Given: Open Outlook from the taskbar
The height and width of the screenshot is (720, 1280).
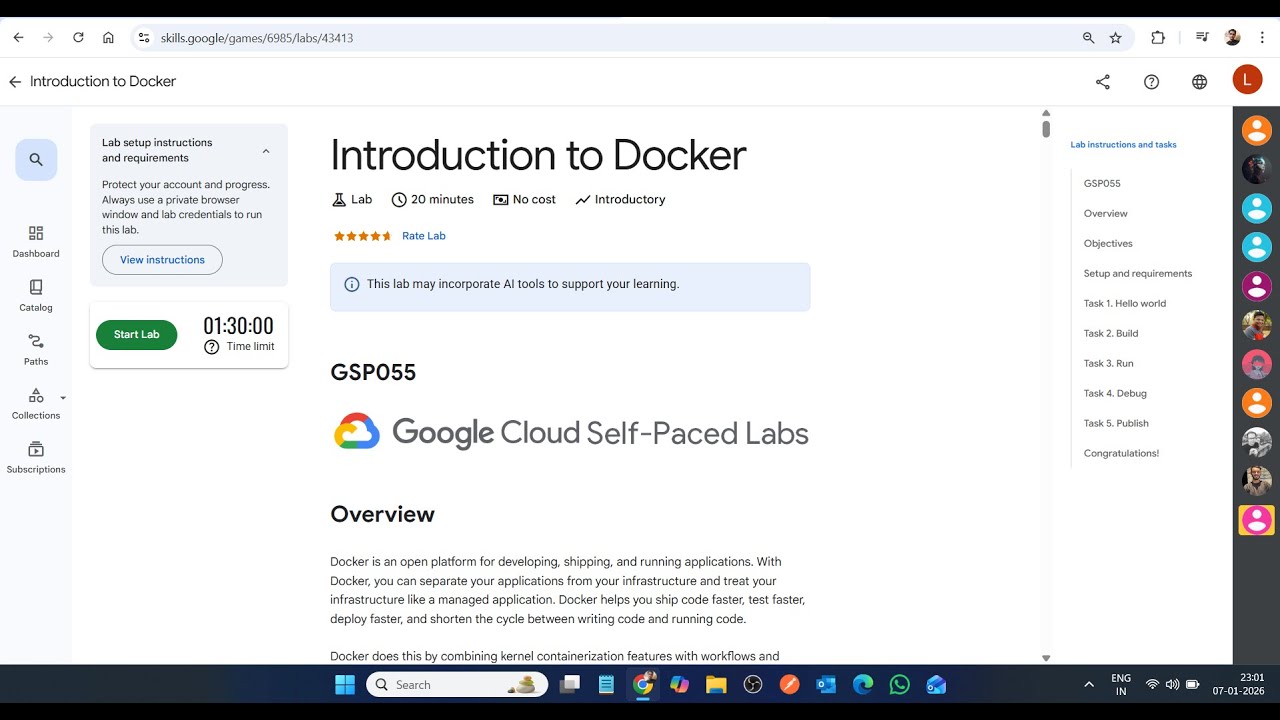Looking at the screenshot, I should [x=826, y=685].
